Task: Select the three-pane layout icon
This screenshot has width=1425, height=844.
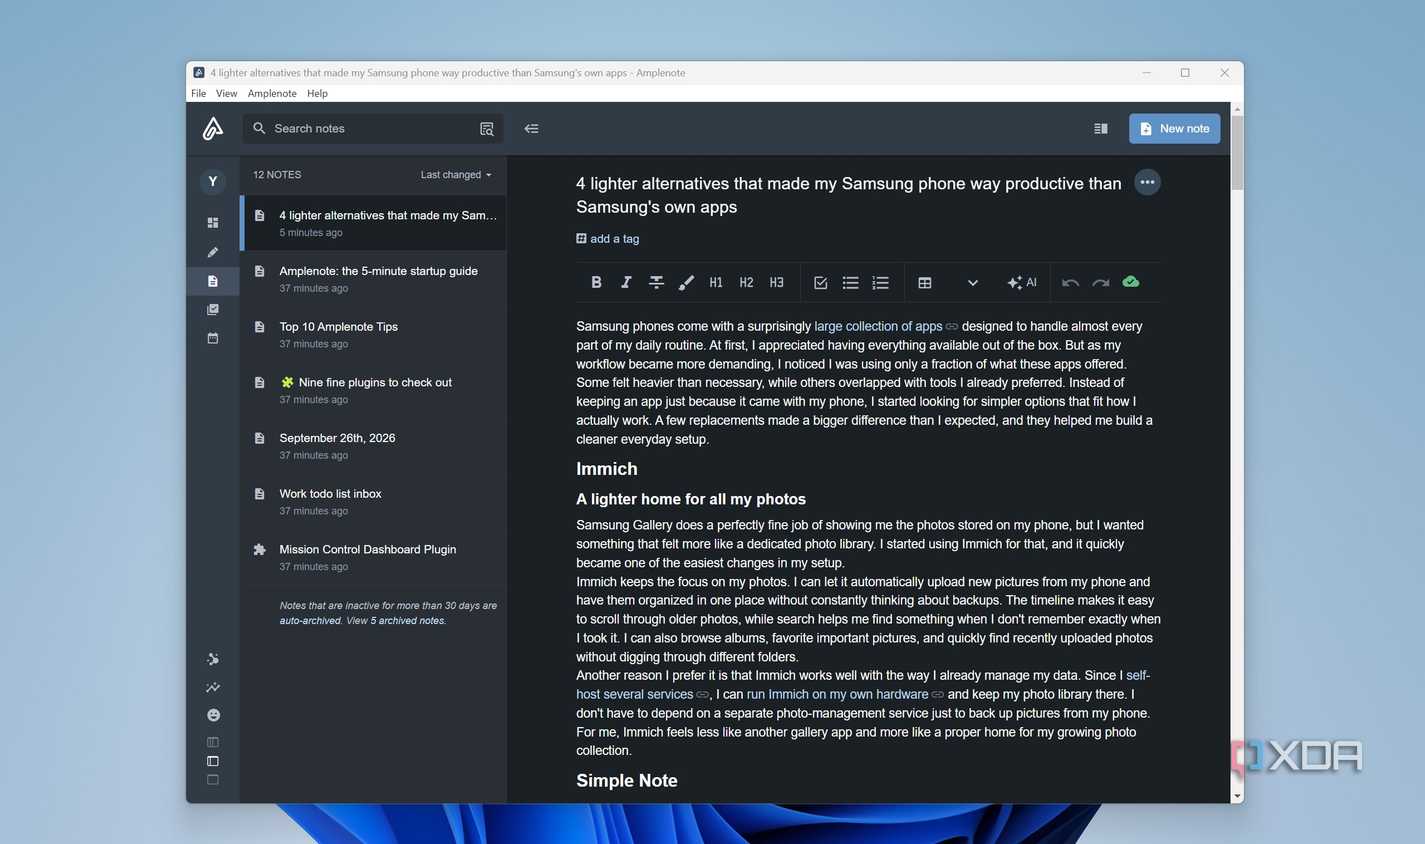Action: 212,742
